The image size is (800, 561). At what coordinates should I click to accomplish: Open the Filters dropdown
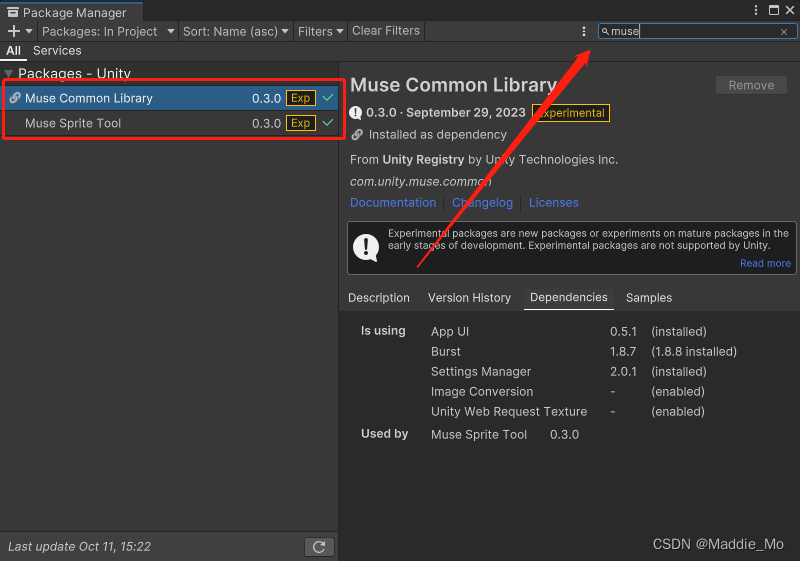pyautogui.click(x=320, y=32)
